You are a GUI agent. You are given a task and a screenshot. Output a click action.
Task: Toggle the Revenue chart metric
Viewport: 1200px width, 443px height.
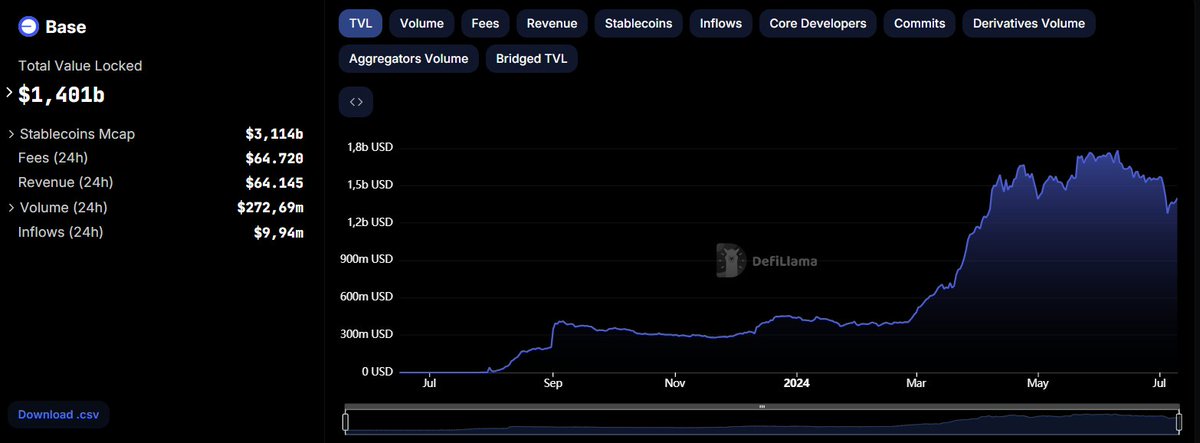point(551,23)
